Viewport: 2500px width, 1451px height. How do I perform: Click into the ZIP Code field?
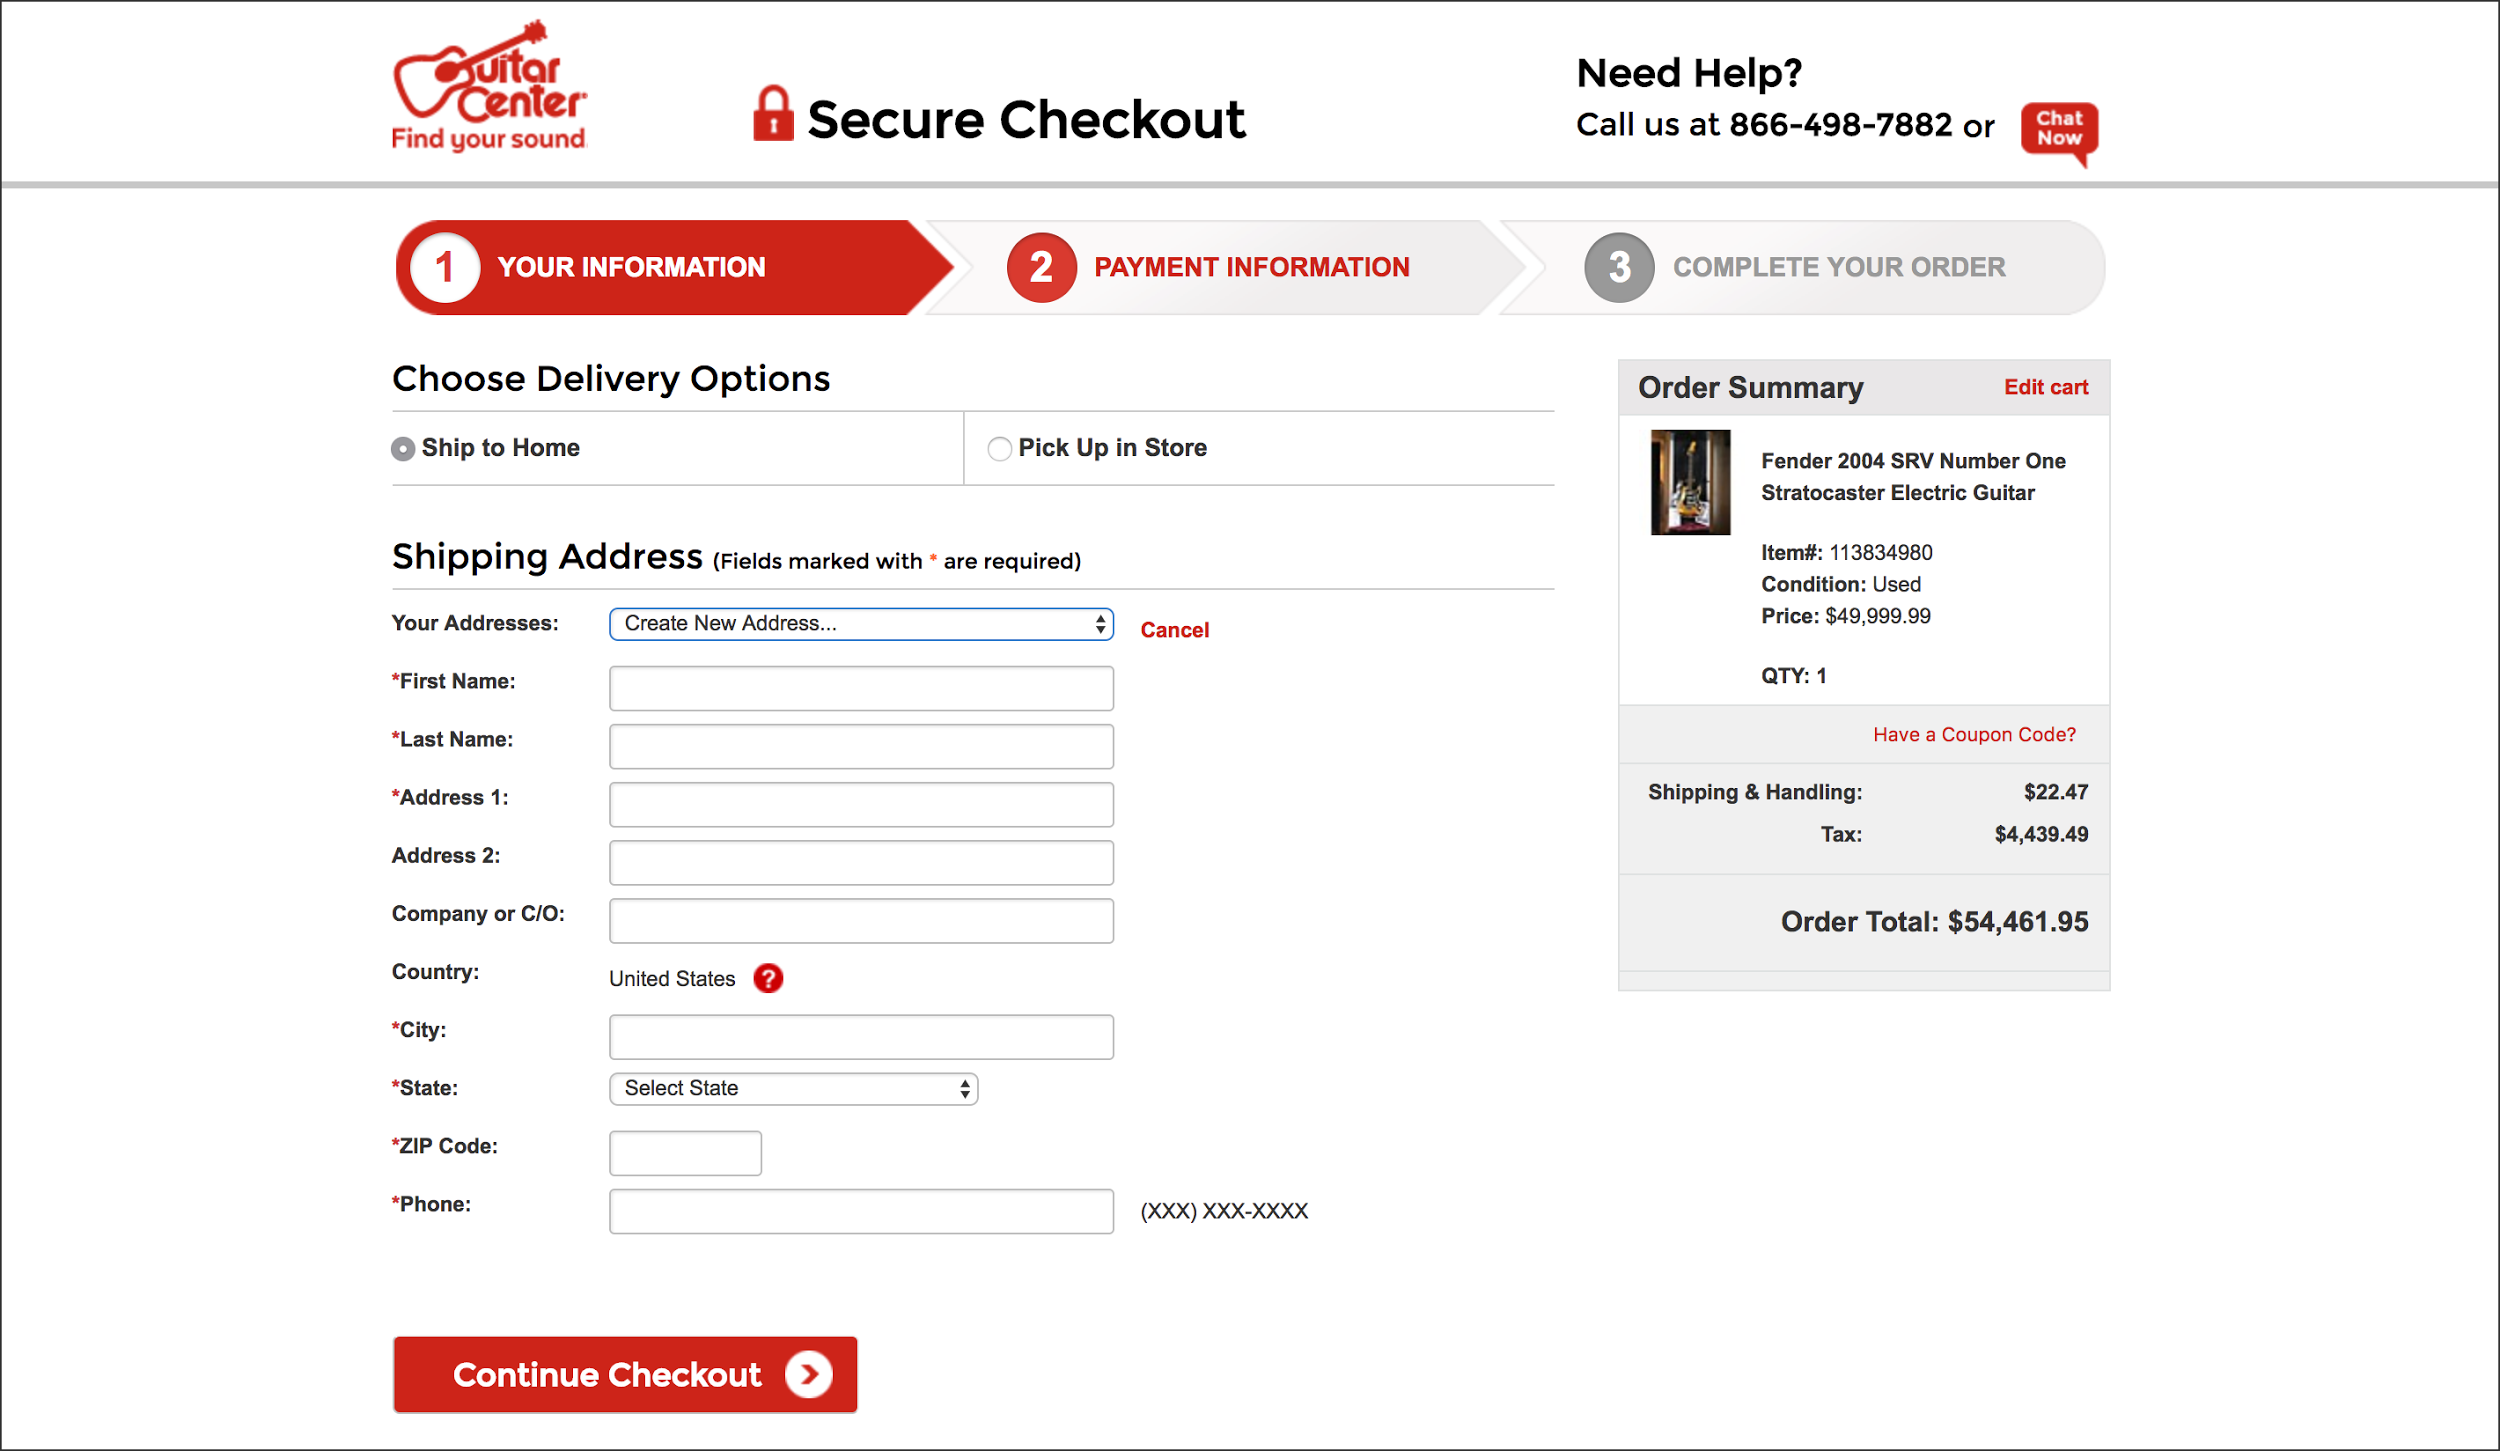[x=685, y=1153]
